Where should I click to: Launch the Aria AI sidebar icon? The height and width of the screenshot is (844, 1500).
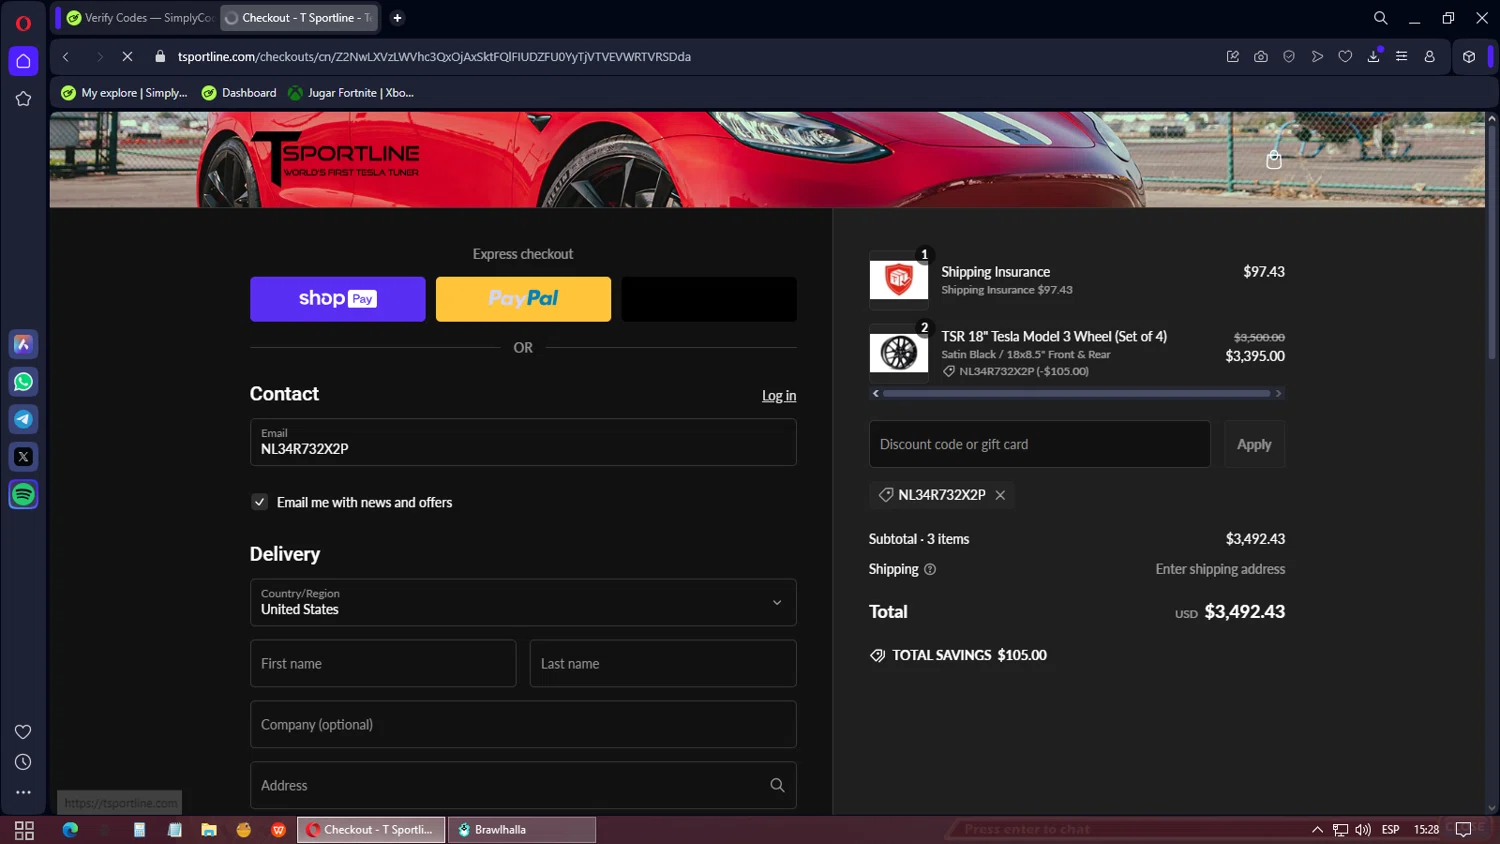coord(23,344)
